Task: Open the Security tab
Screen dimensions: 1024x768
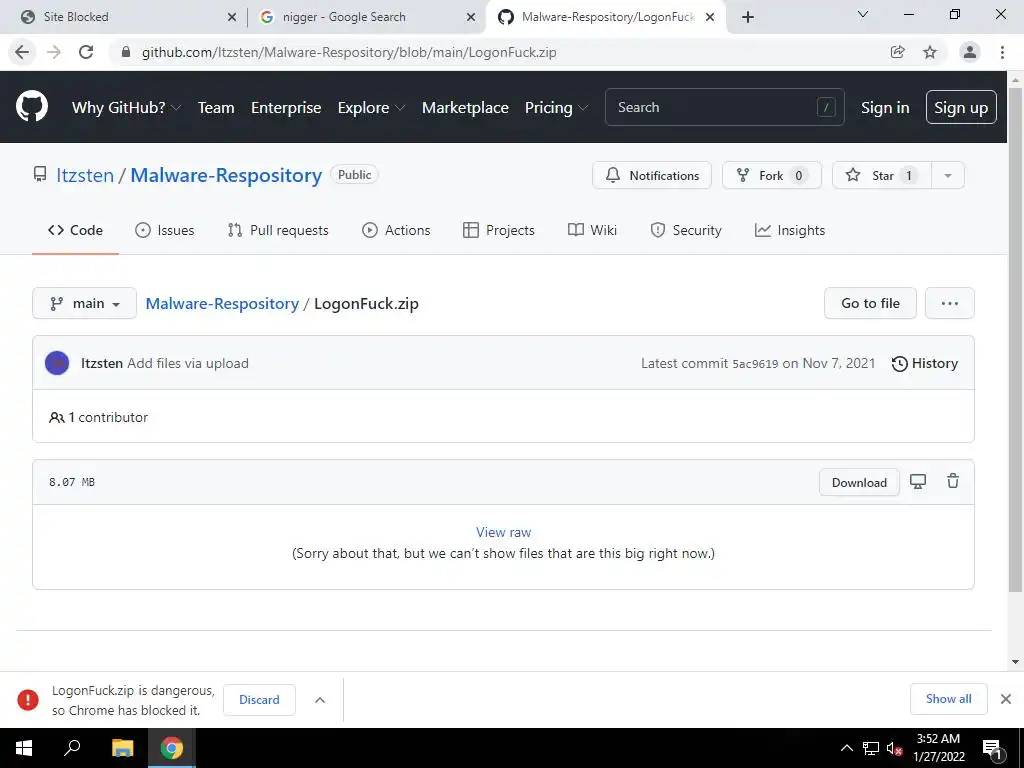Action: click(x=686, y=230)
